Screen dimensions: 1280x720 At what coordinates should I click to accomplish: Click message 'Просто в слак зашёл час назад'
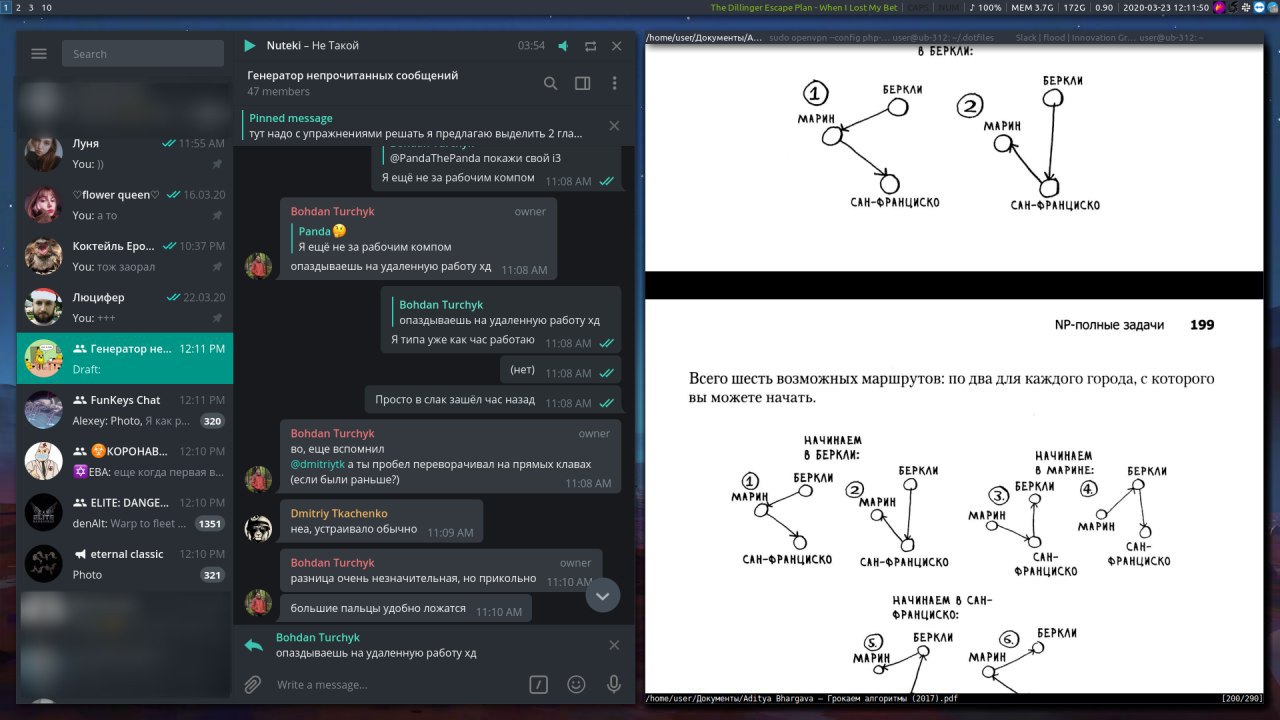[x=492, y=400]
